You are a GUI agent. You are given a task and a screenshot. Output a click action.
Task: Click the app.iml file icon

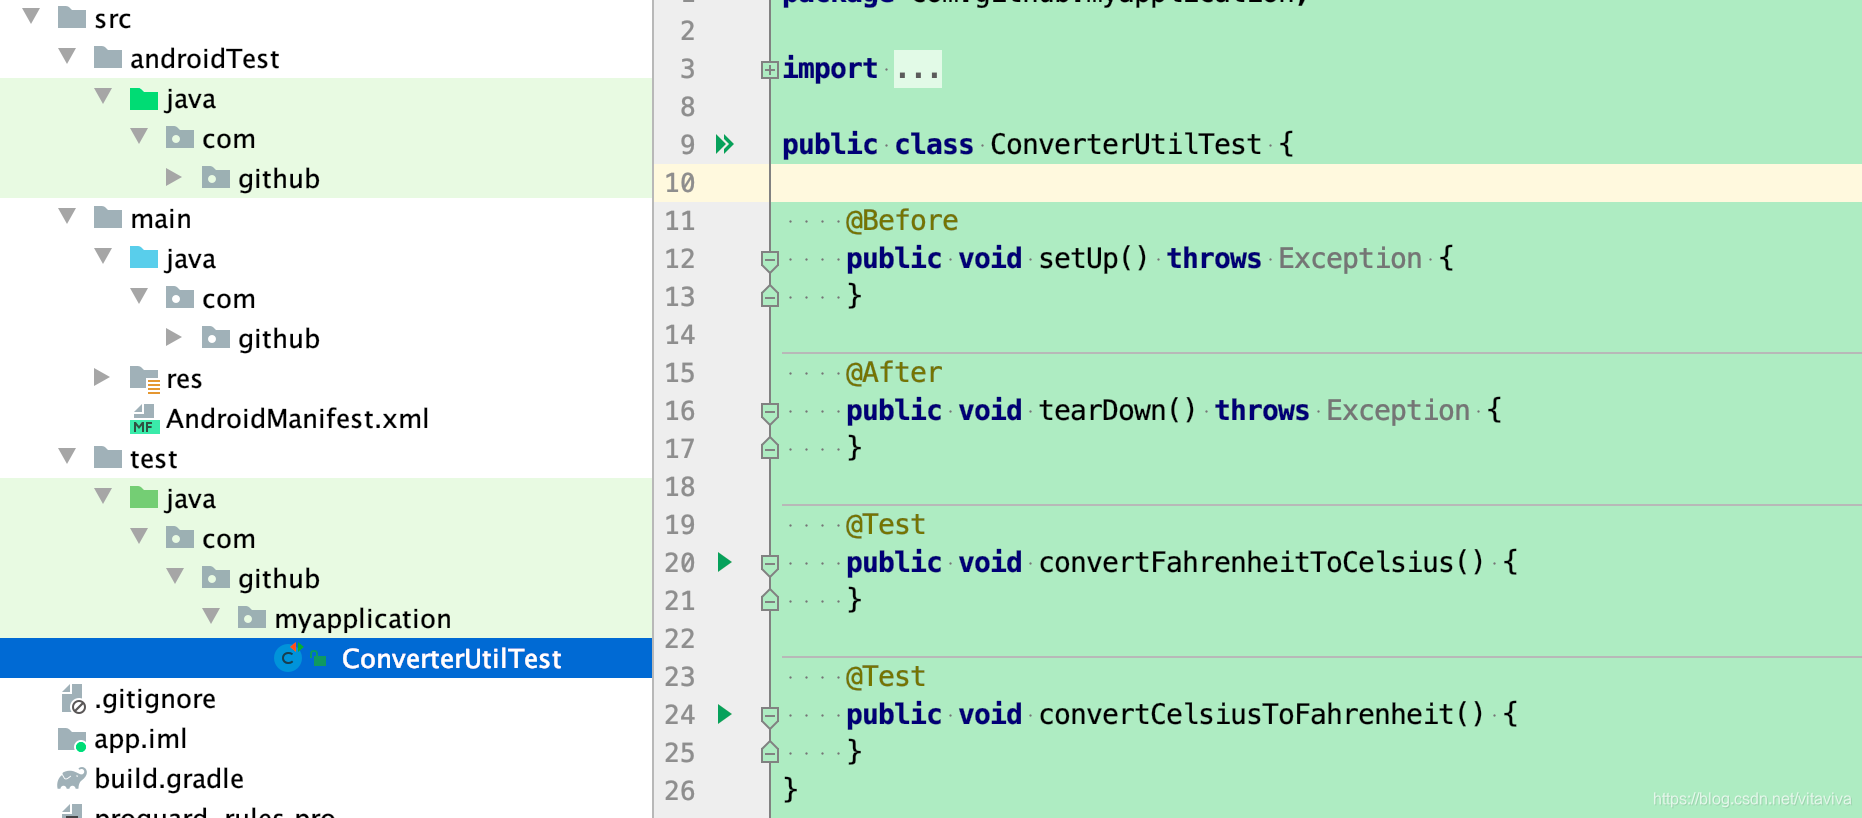72,739
